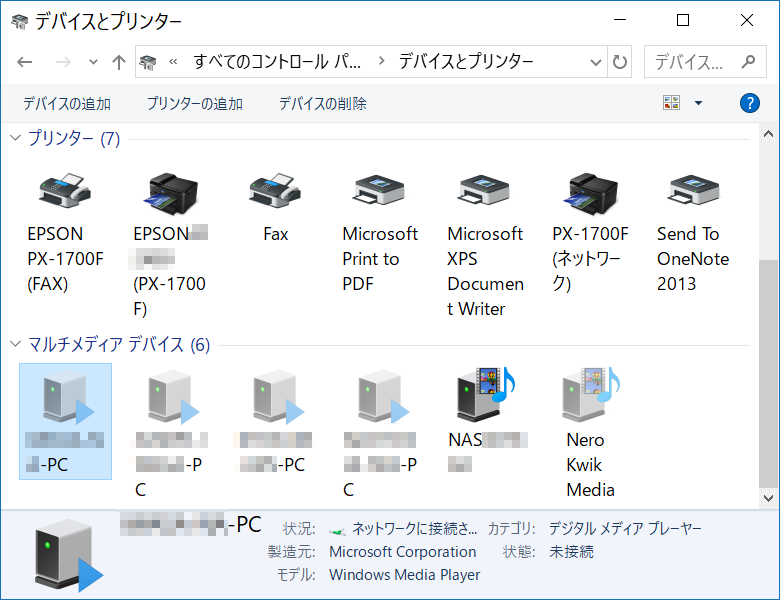Select the Fax device icon
The image size is (780, 600).
coord(275,191)
